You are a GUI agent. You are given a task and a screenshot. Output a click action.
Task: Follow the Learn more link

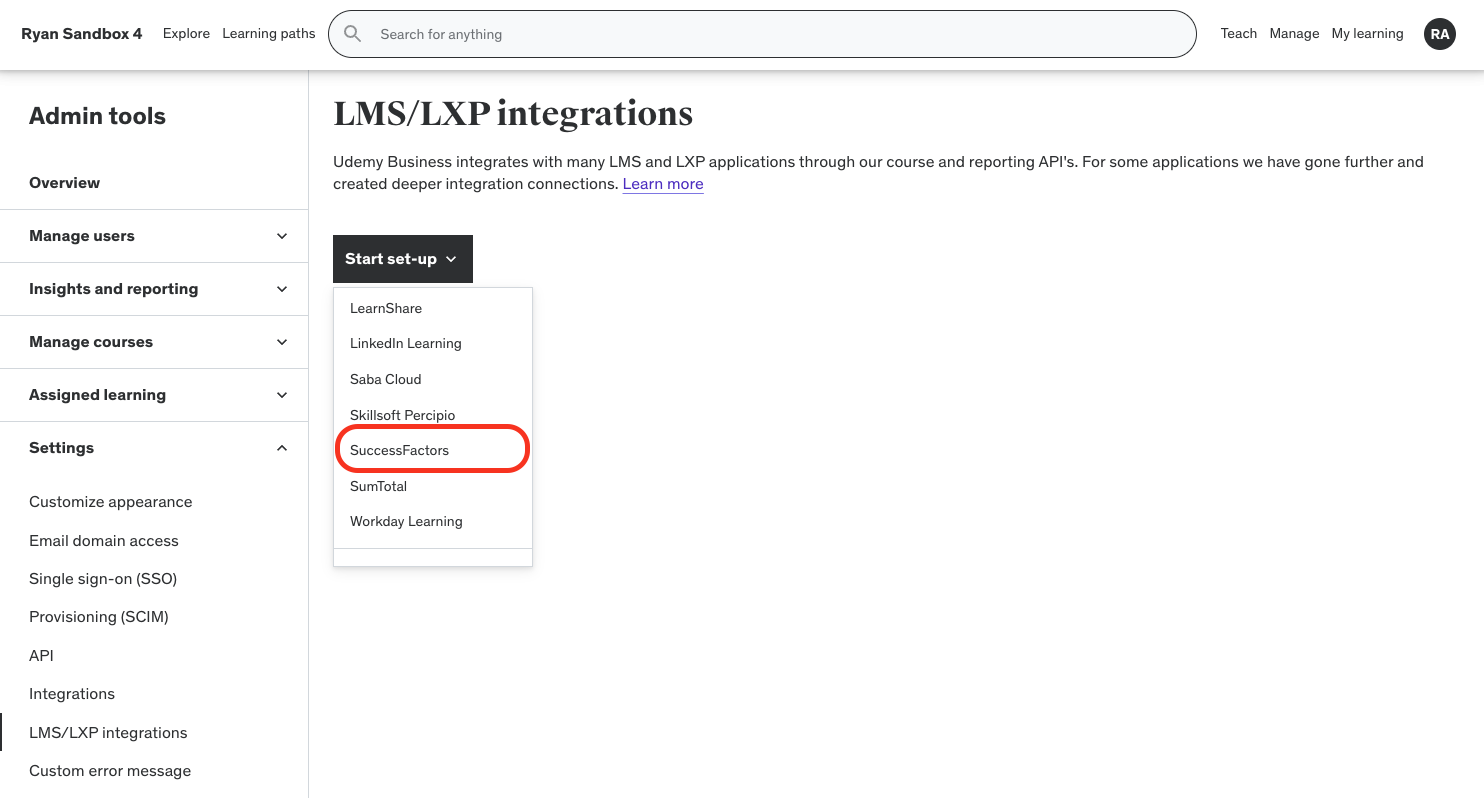pos(663,184)
